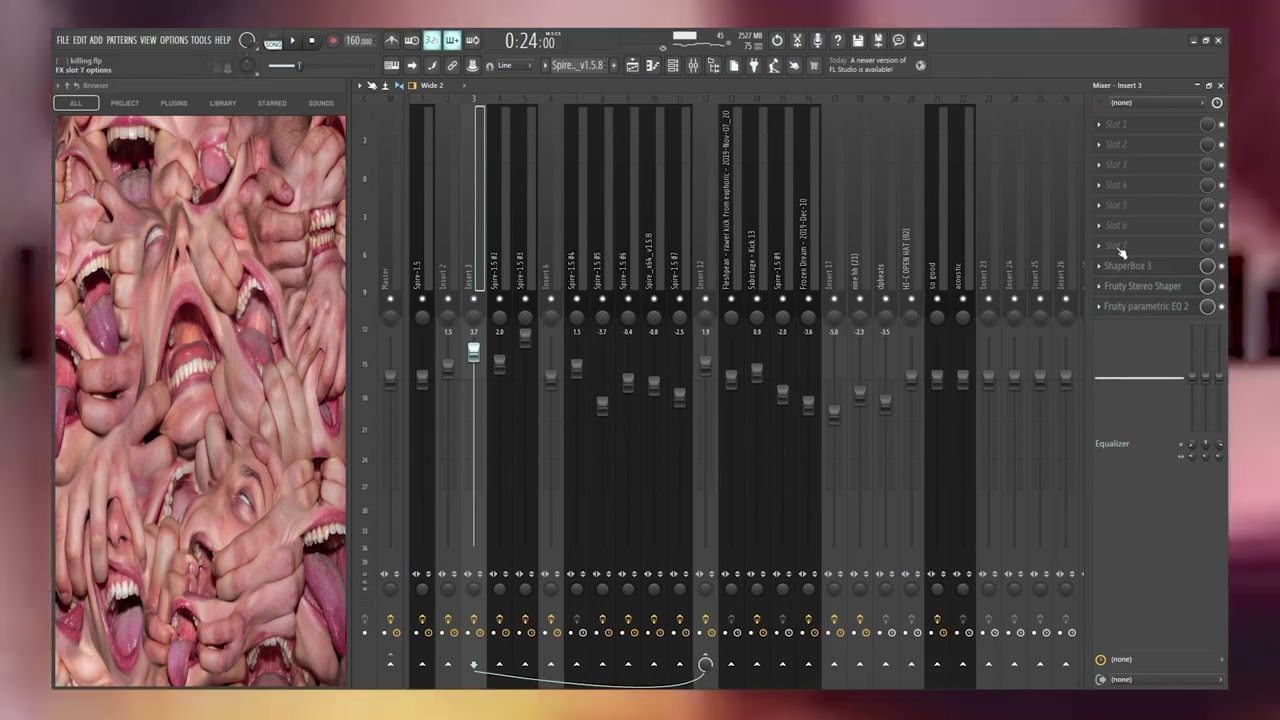Select the ALL browser tab
The width and height of the screenshot is (1280, 720).
pos(76,103)
